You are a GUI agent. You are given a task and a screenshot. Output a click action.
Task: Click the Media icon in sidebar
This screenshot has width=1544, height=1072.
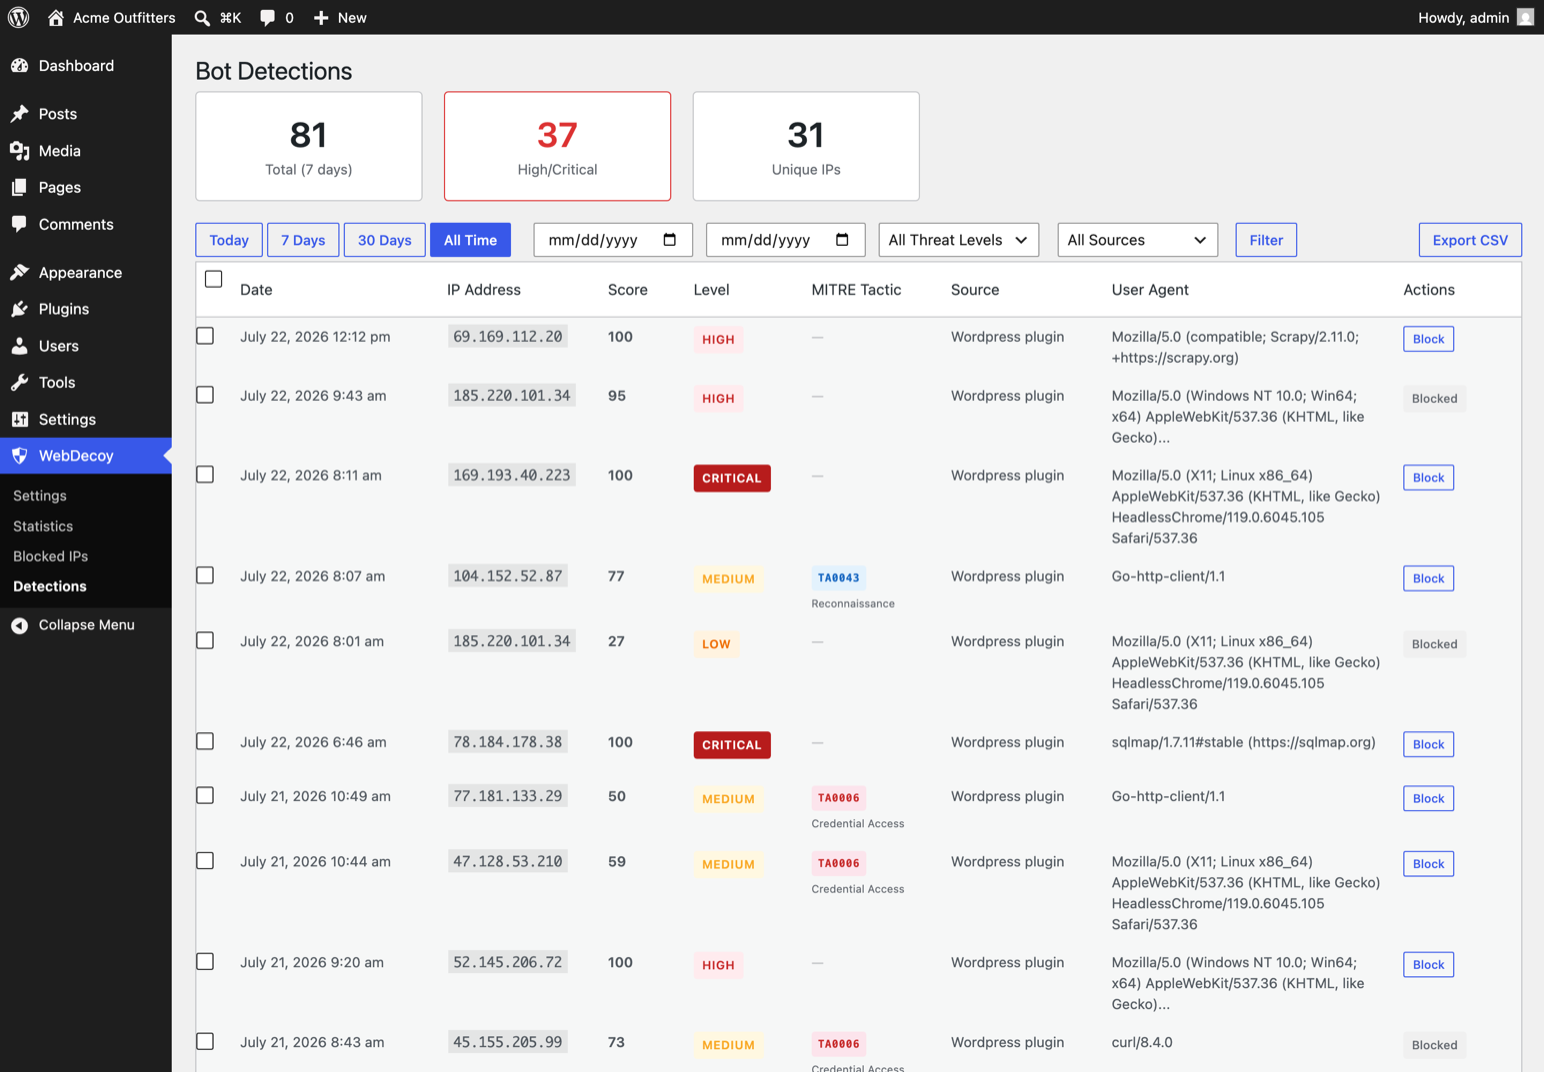(19, 151)
